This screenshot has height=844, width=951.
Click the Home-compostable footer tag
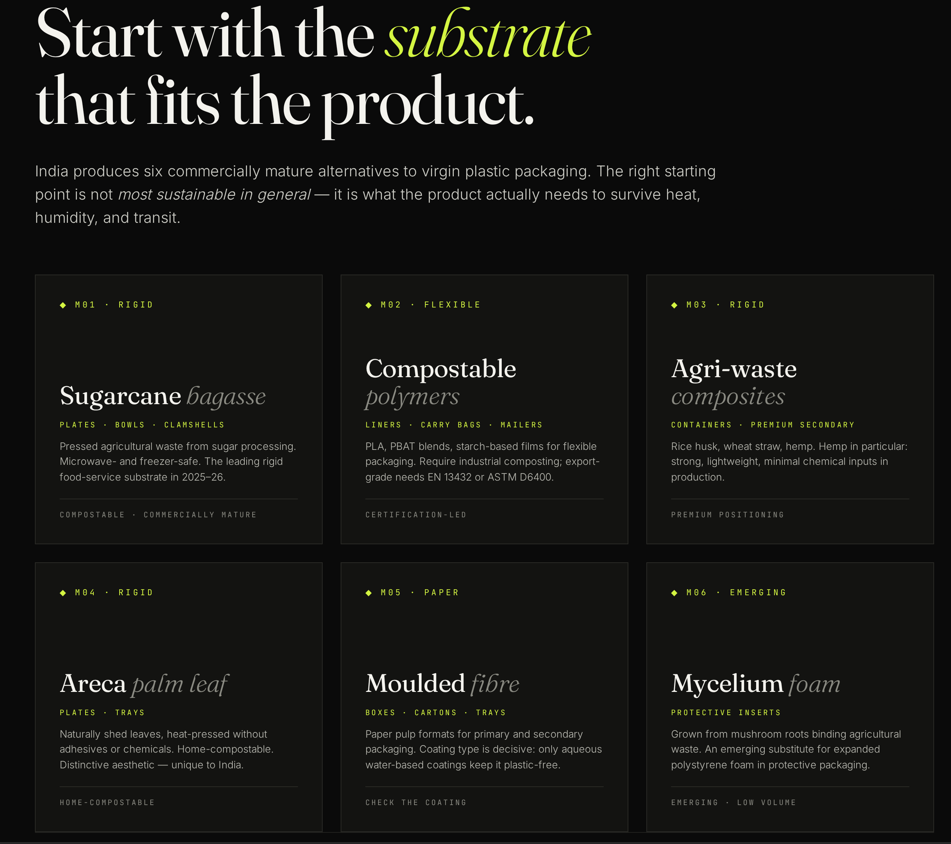pyautogui.click(x=107, y=802)
